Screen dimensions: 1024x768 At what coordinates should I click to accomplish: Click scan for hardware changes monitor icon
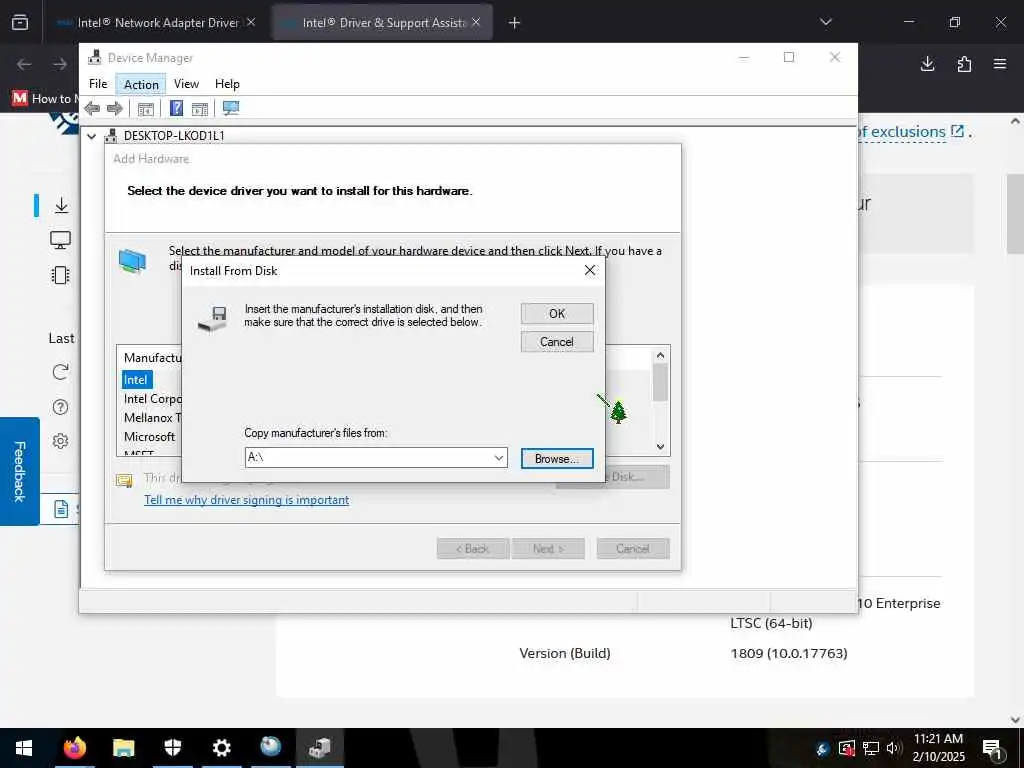(x=231, y=108)
